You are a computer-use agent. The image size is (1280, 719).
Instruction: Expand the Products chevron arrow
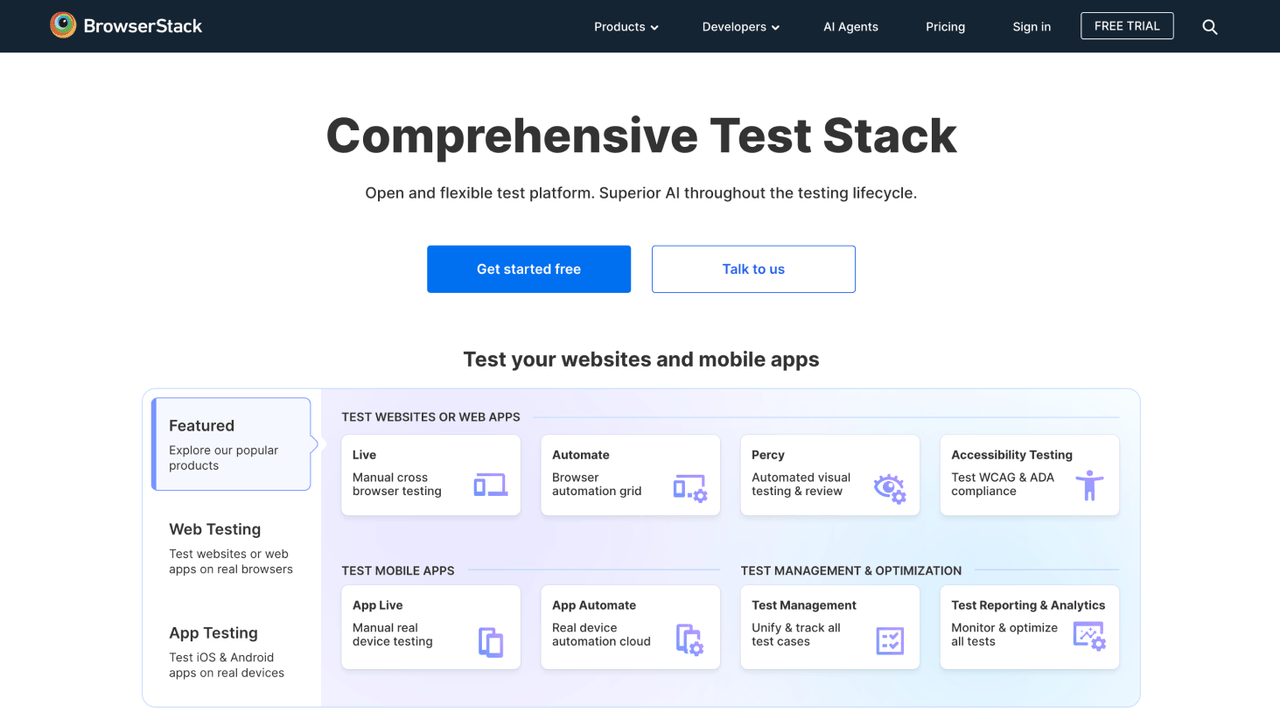[x=655, y=28]
